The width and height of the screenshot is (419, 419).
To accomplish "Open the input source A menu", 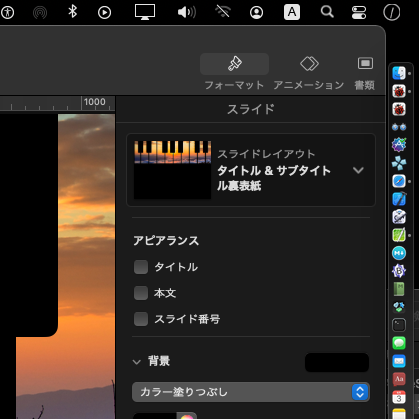I will (292, 12).
